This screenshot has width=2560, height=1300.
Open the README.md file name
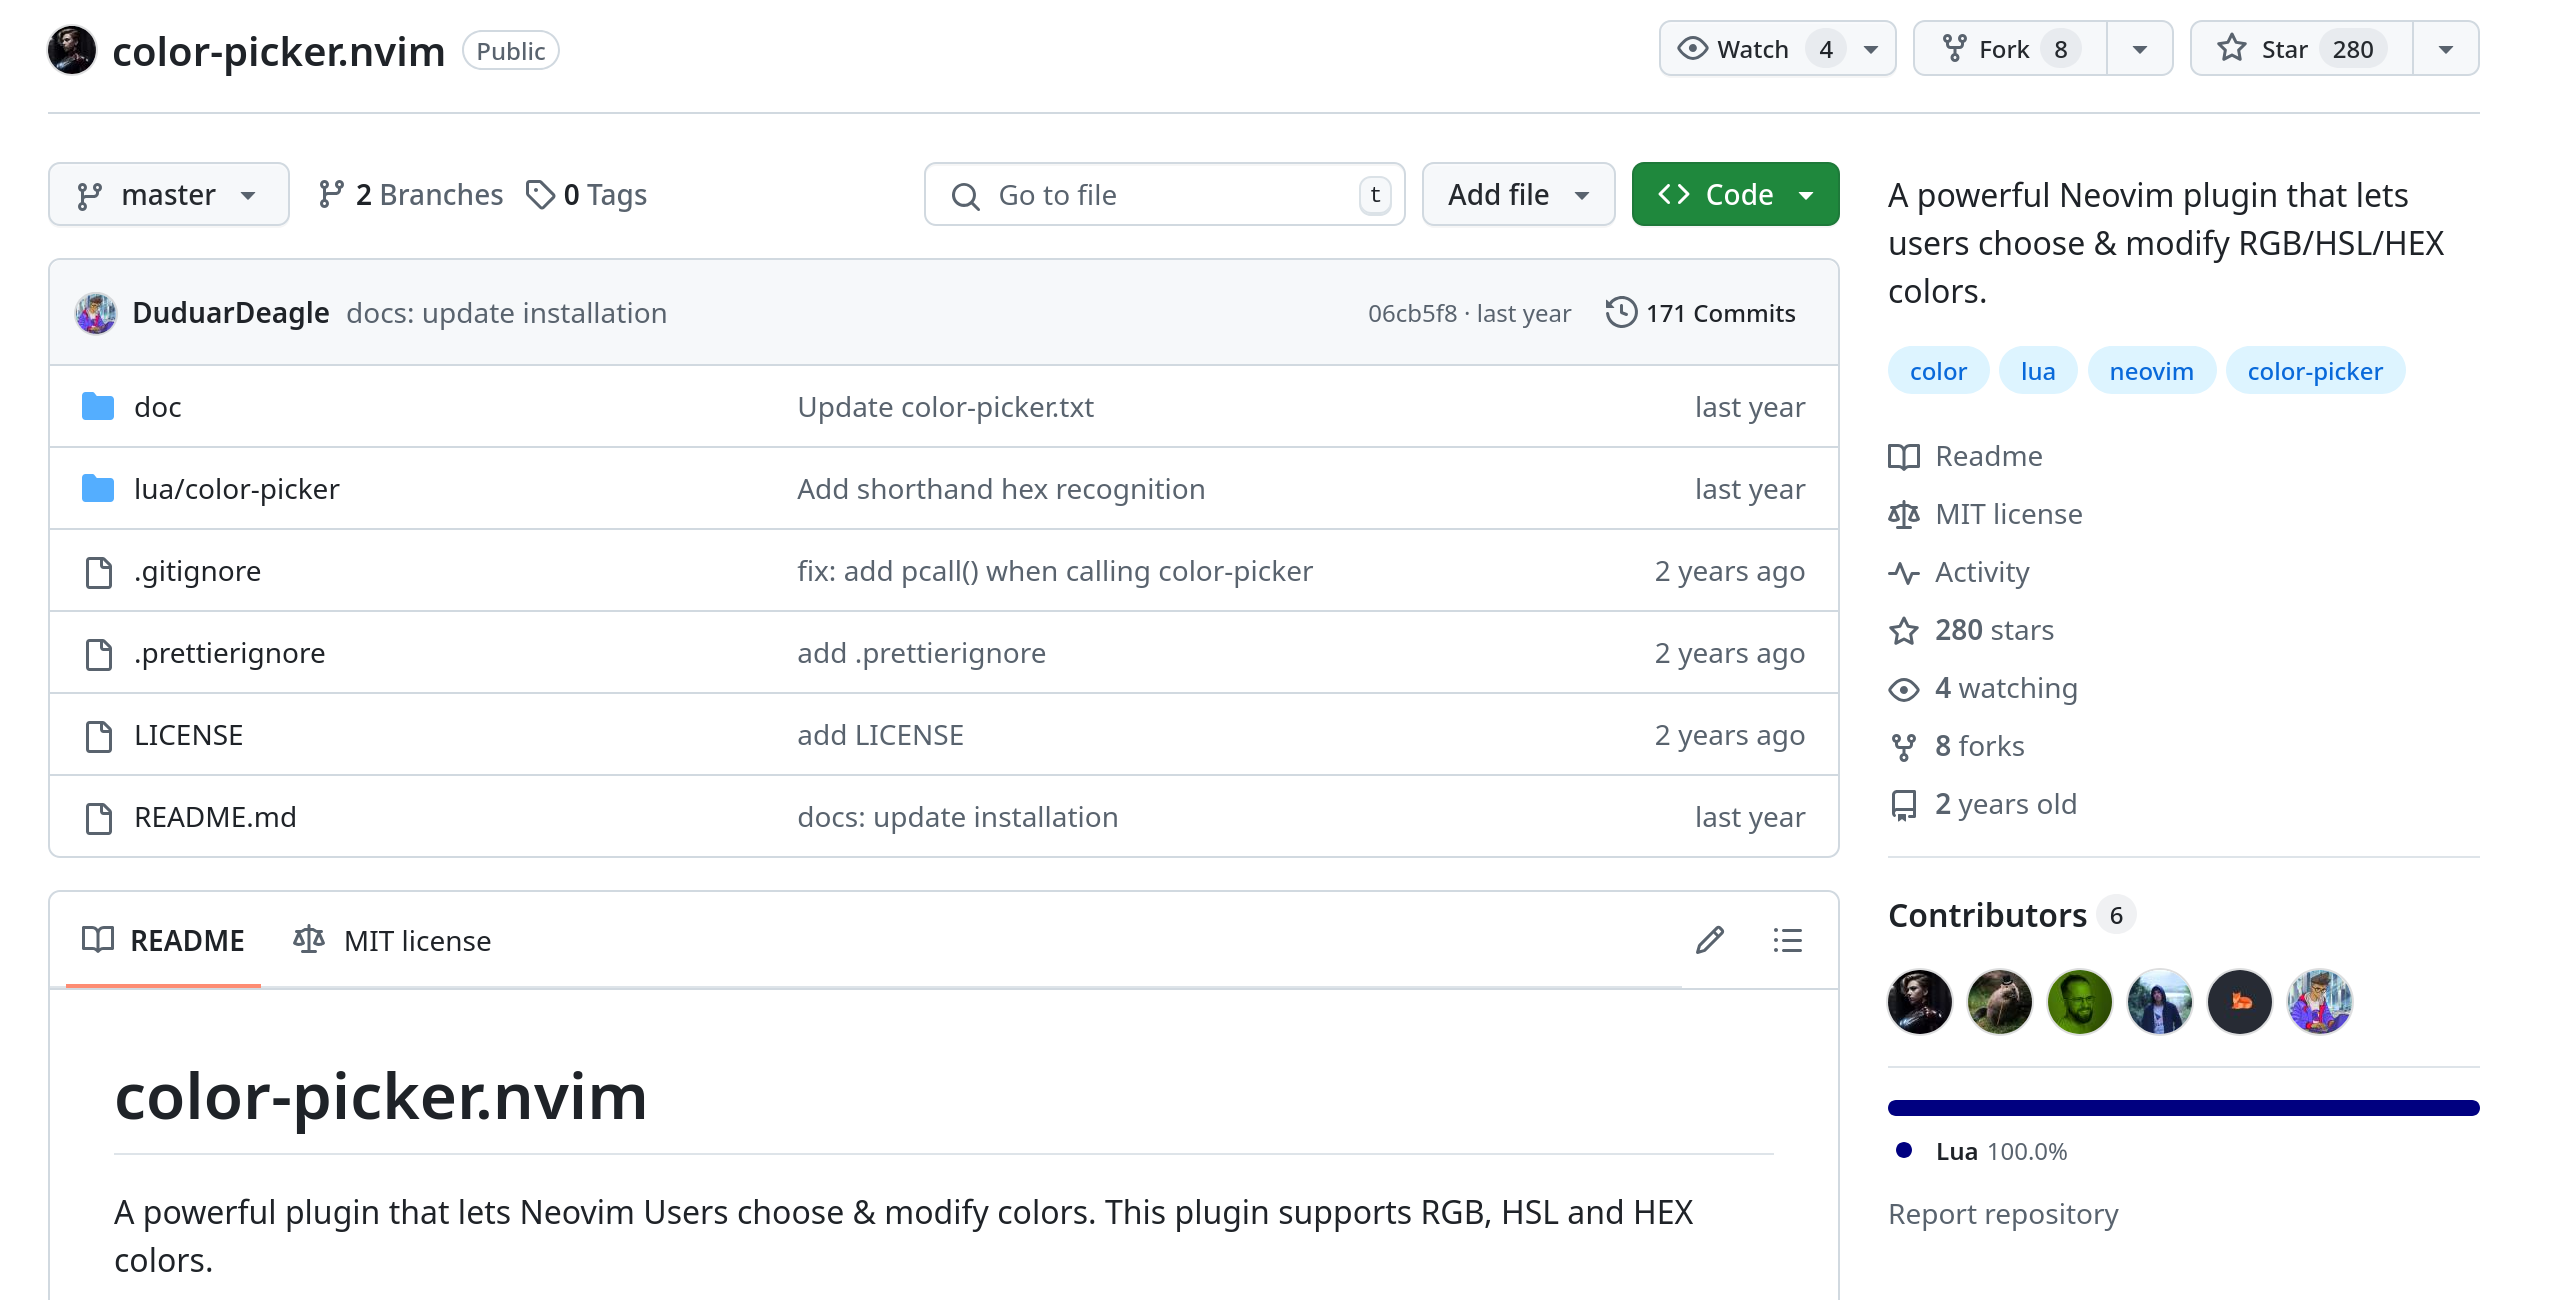(x=215, y=817)
